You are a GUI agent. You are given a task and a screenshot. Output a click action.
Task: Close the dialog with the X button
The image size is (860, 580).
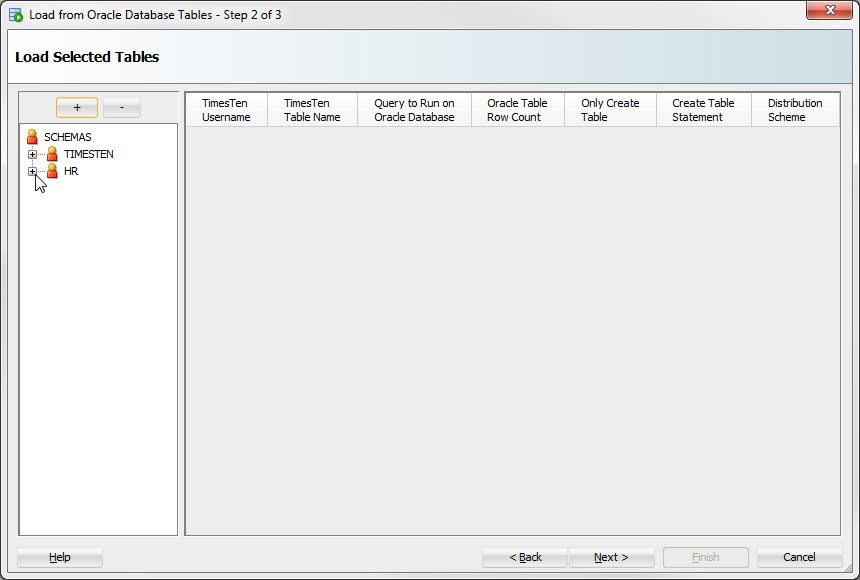[829, 10]
